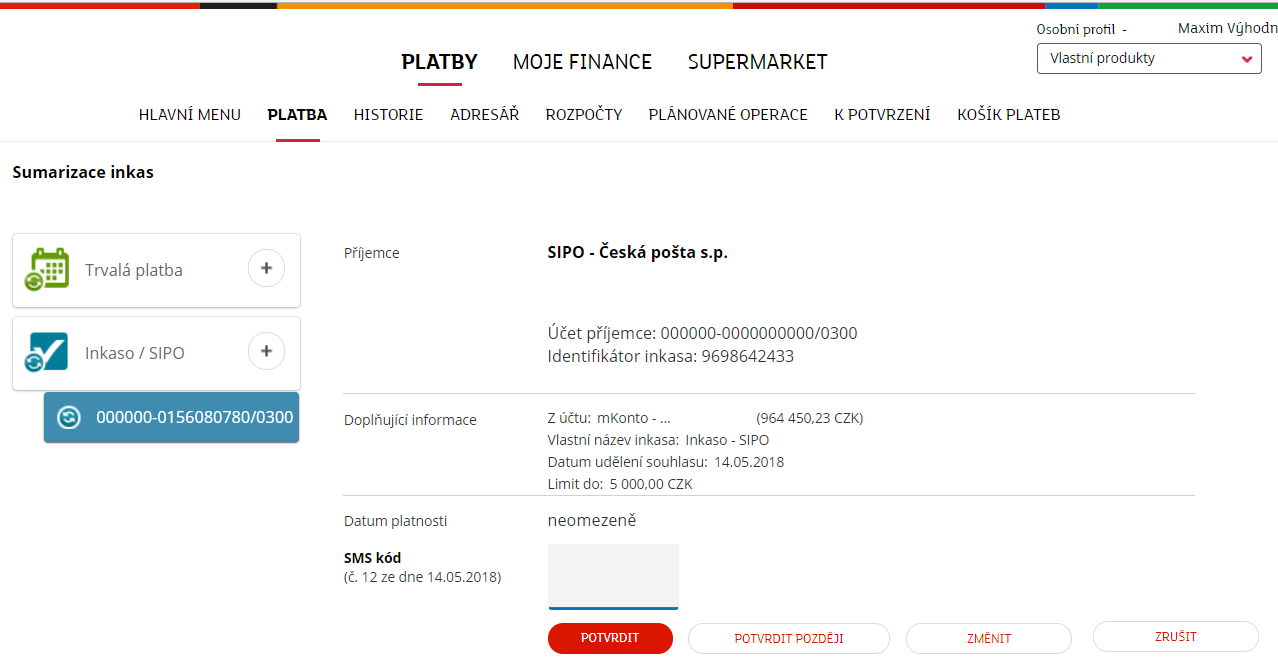The image size is (1278, 669).
Task: Open the SUPERMARKET section
Action: tap(757, 62)
